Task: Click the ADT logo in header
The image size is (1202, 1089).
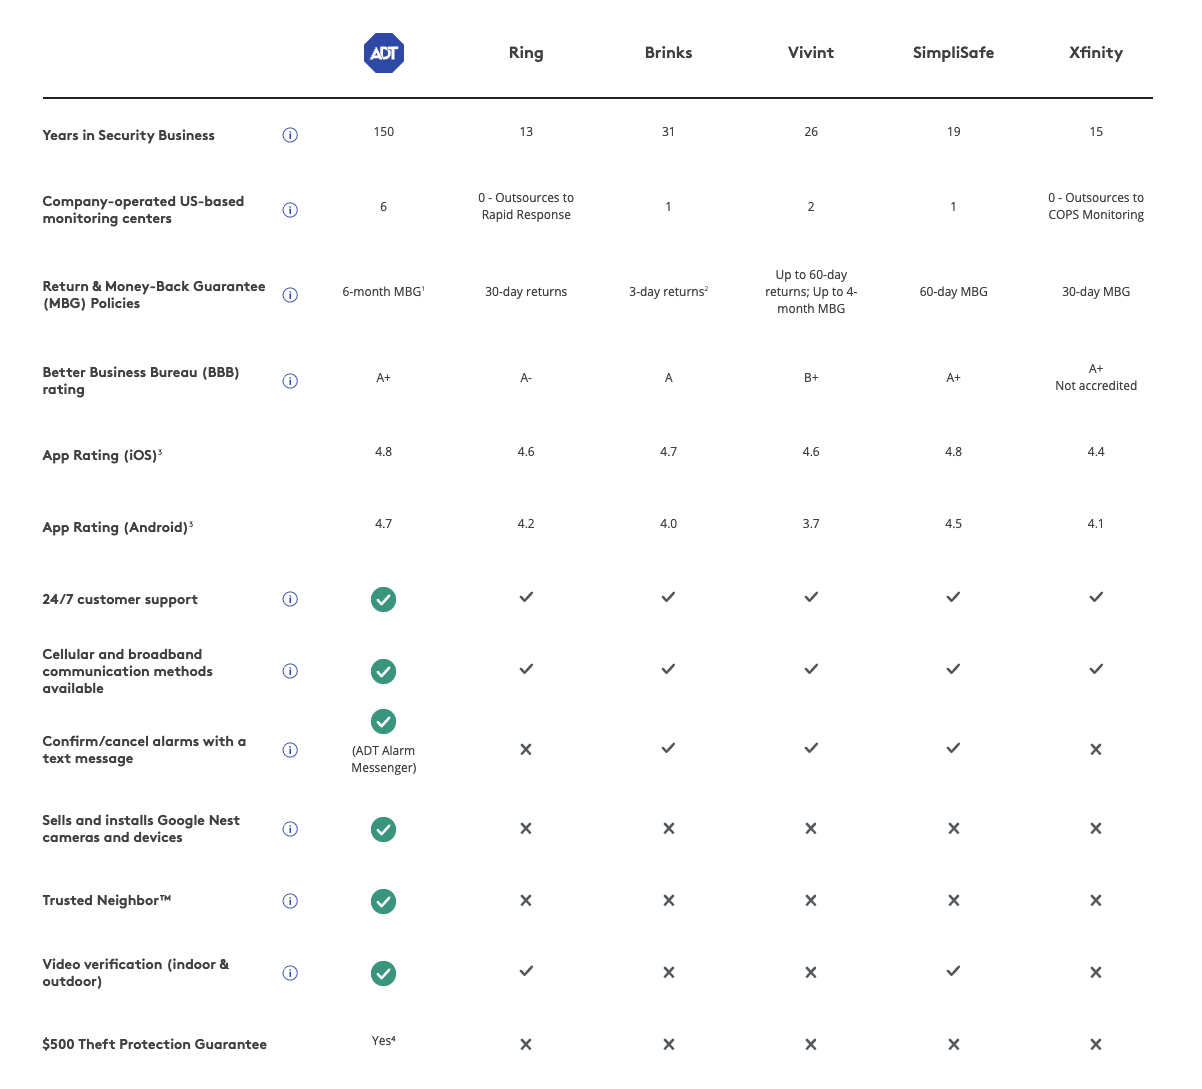Action: [383, 53]
